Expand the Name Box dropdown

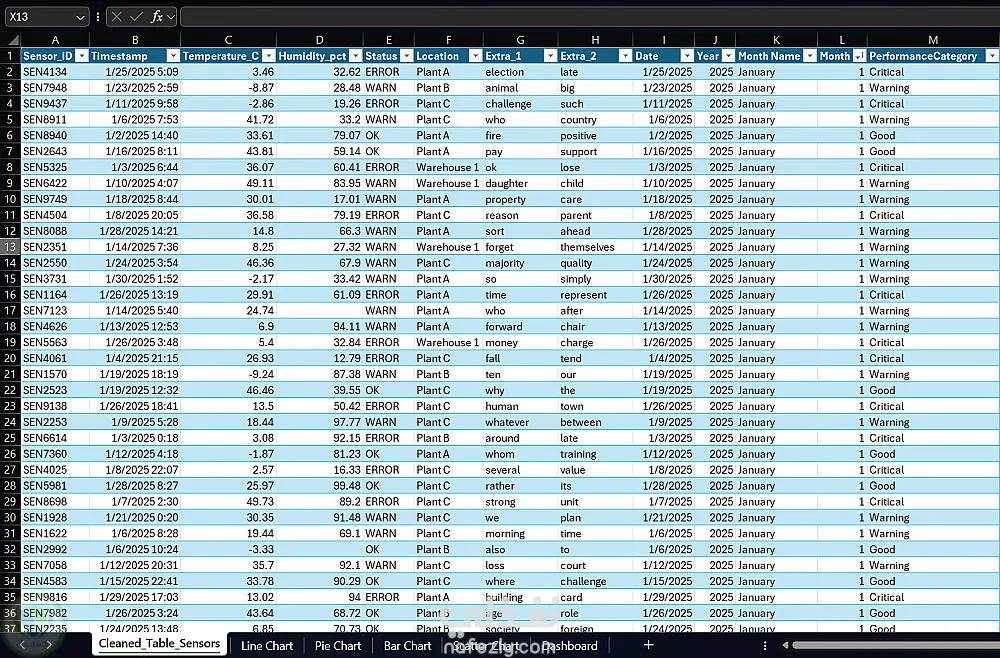coord(80,17)
